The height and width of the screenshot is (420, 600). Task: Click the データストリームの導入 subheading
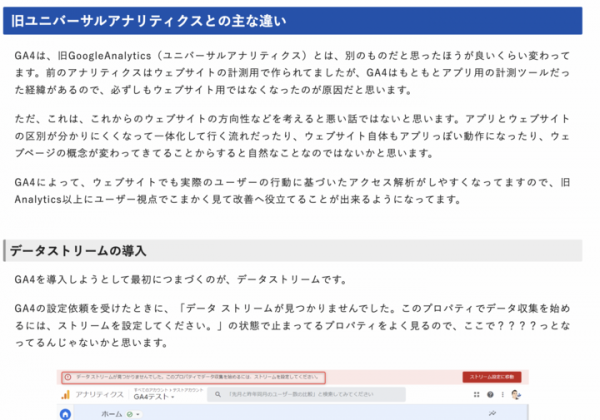pyautogui.click(x=78, y=251)
